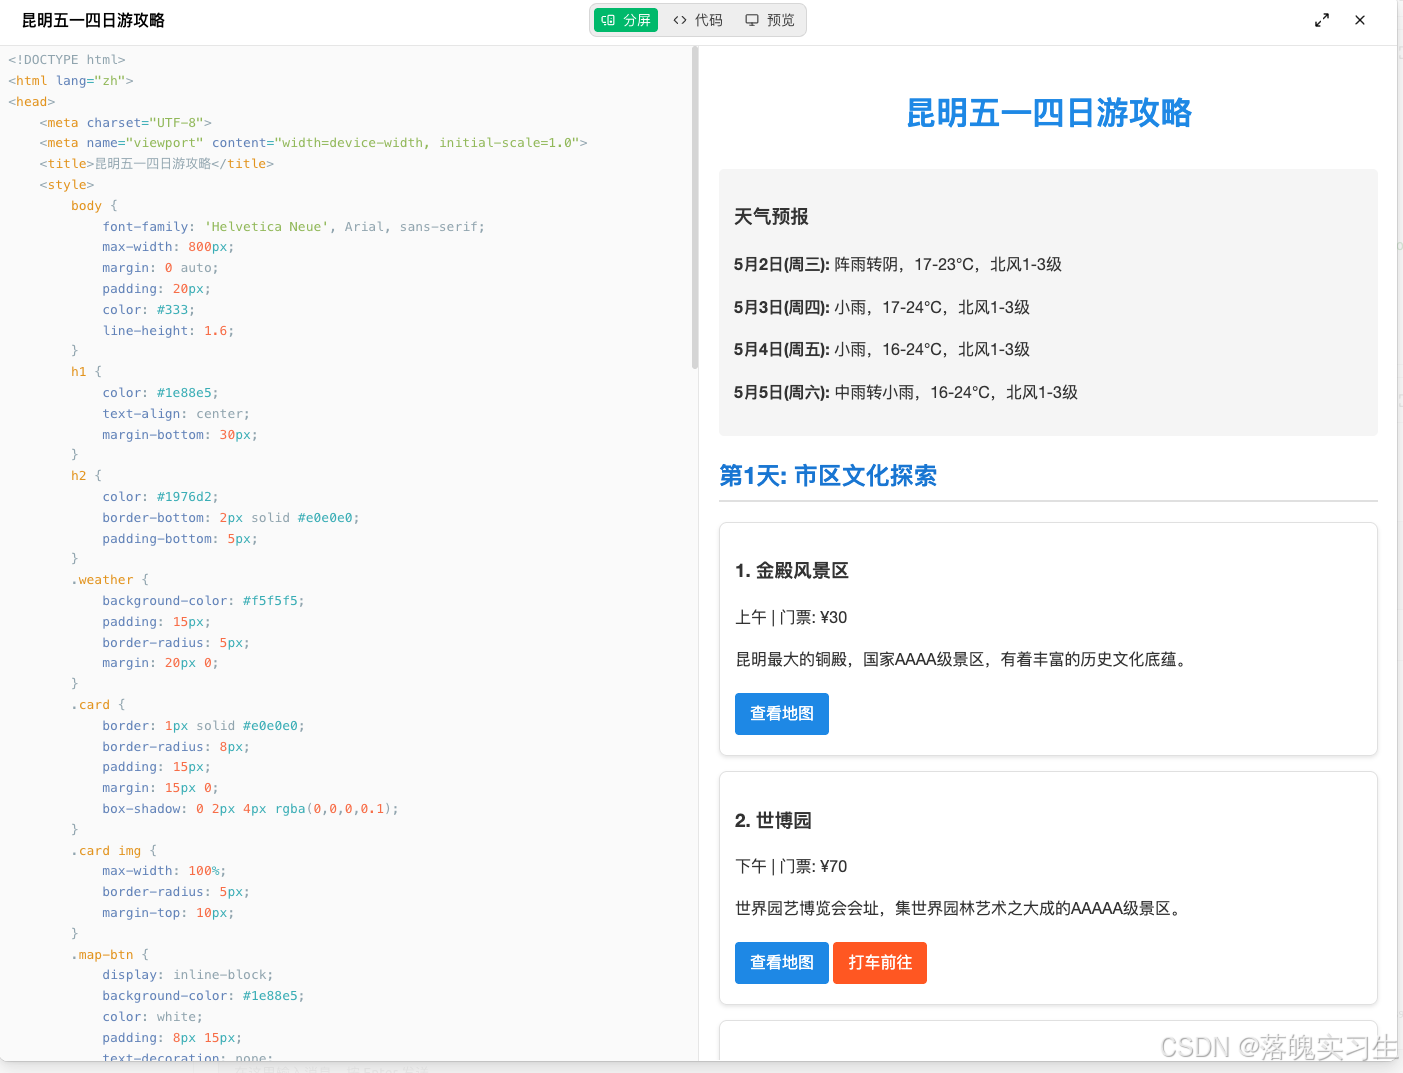The height and width of the screenshot is (1073, 1403).
Task: Click the monitor icon beside 预览
Action: click(751, 19)
